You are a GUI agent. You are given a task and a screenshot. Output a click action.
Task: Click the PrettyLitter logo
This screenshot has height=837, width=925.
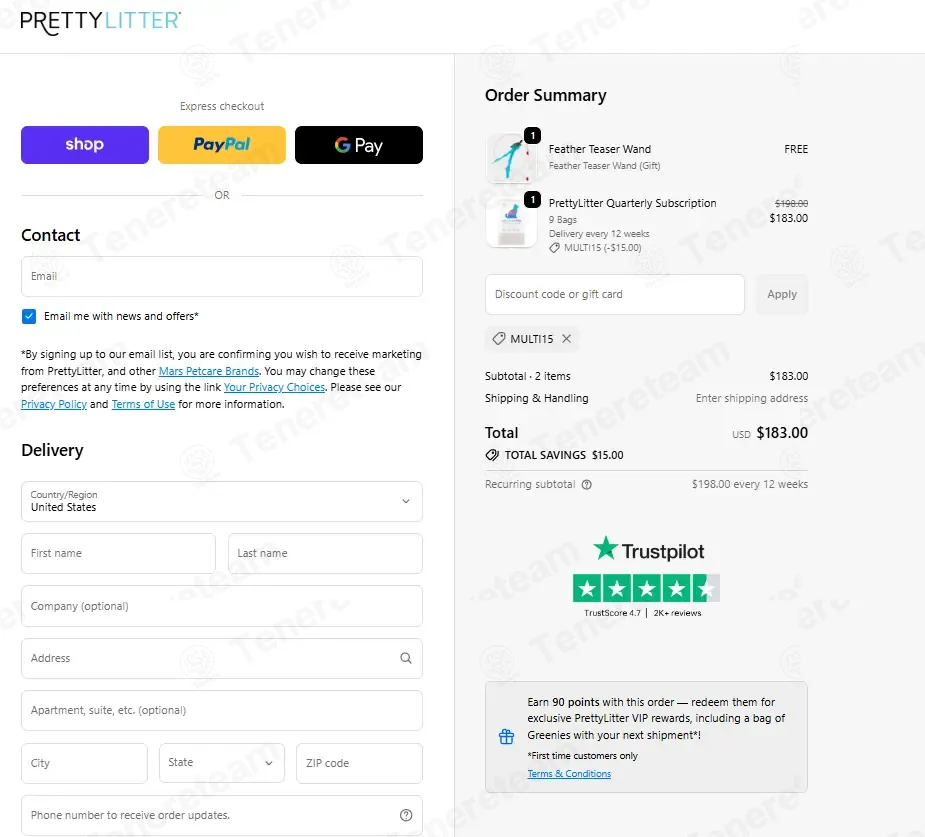[100, 22]
